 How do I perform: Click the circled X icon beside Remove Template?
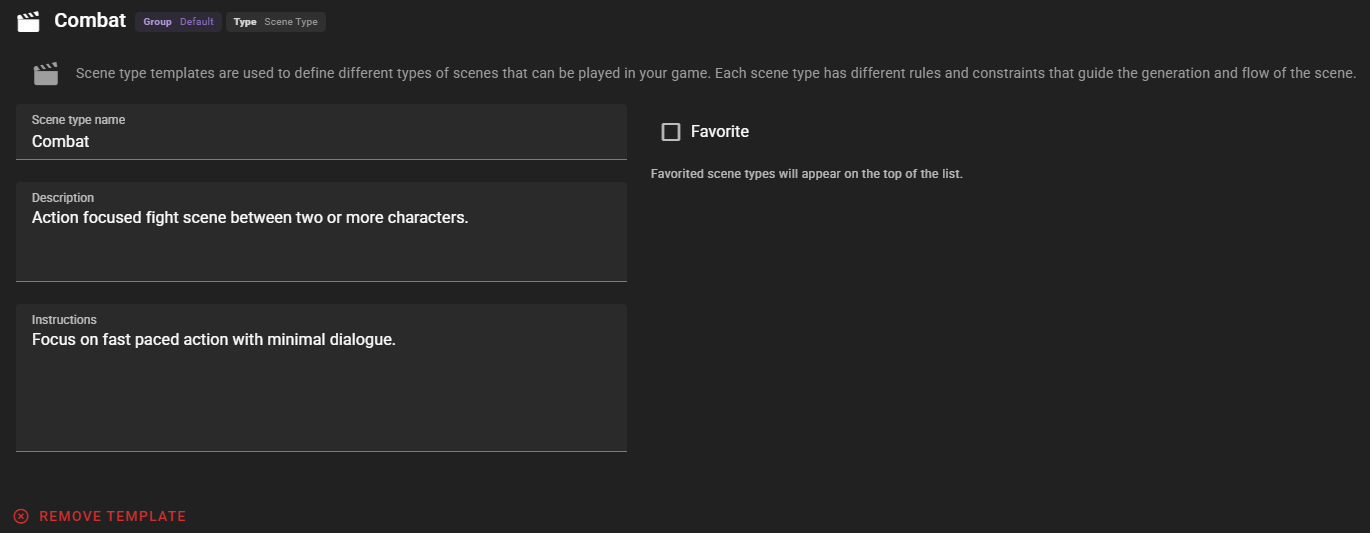(x=21, y=516)
